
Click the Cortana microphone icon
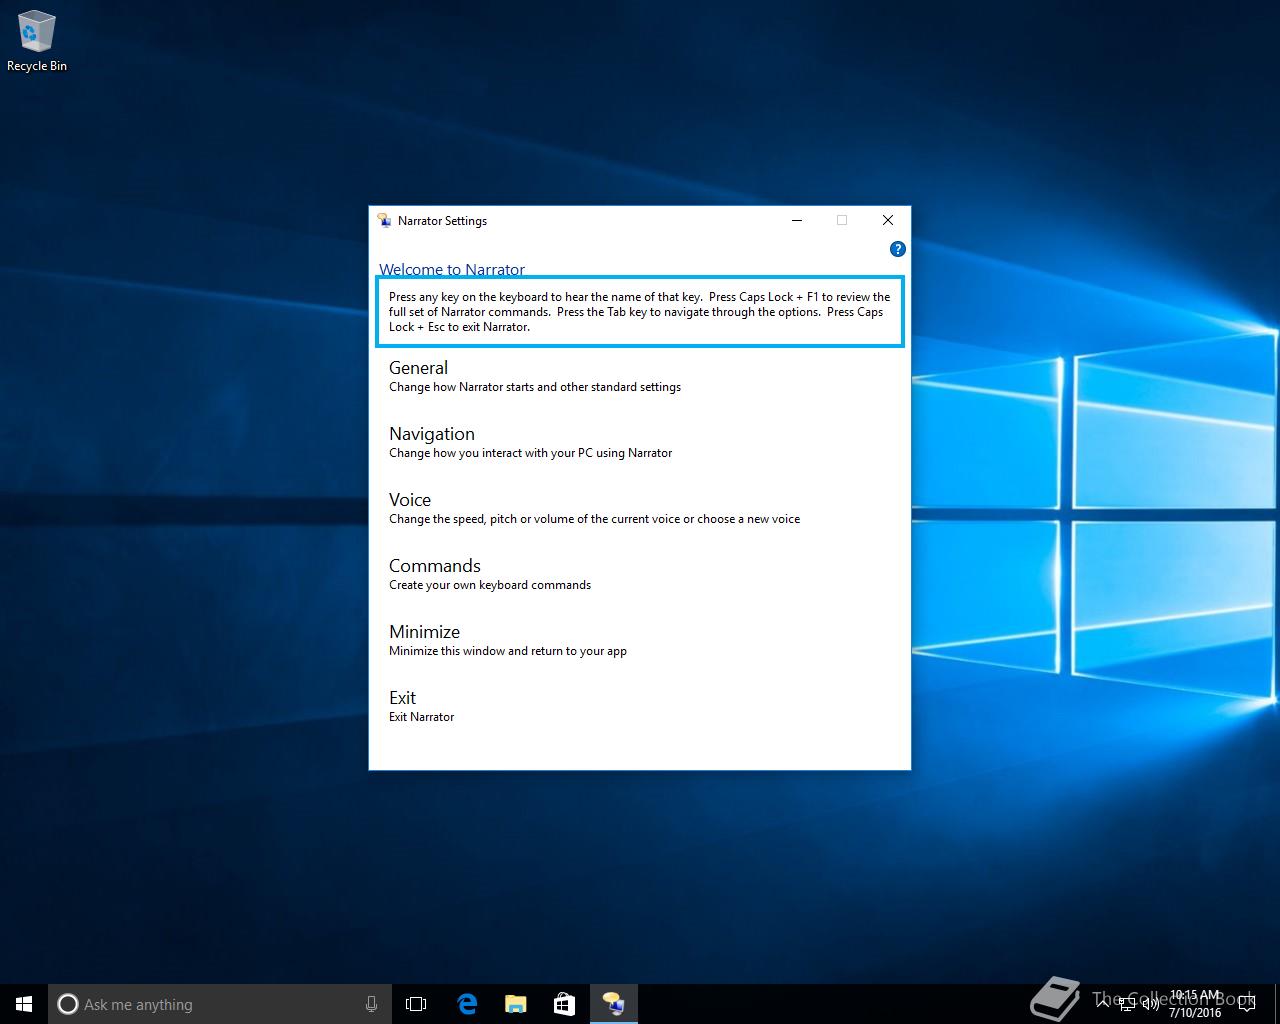pos(371,1004)
